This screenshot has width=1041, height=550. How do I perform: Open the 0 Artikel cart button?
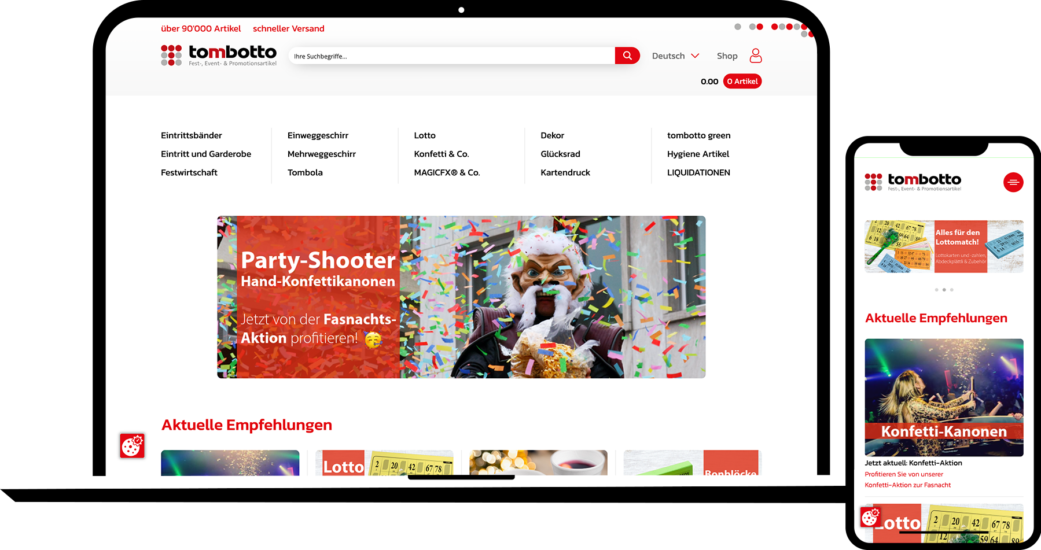[742, 81]
